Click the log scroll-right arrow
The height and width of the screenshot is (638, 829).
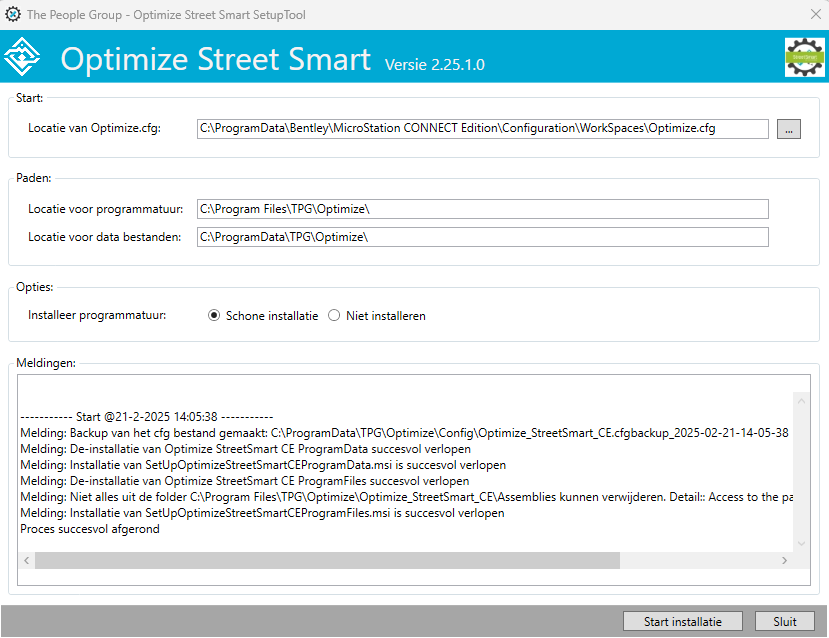coord(785,560)
